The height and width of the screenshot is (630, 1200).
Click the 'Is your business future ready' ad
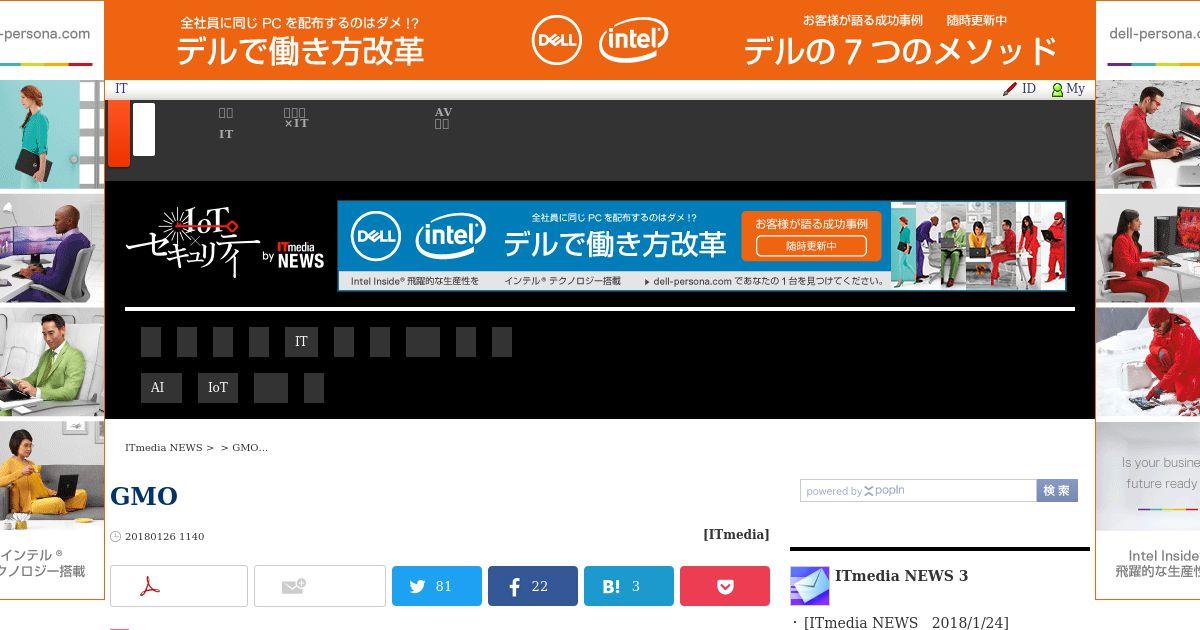coord(1148,476)
